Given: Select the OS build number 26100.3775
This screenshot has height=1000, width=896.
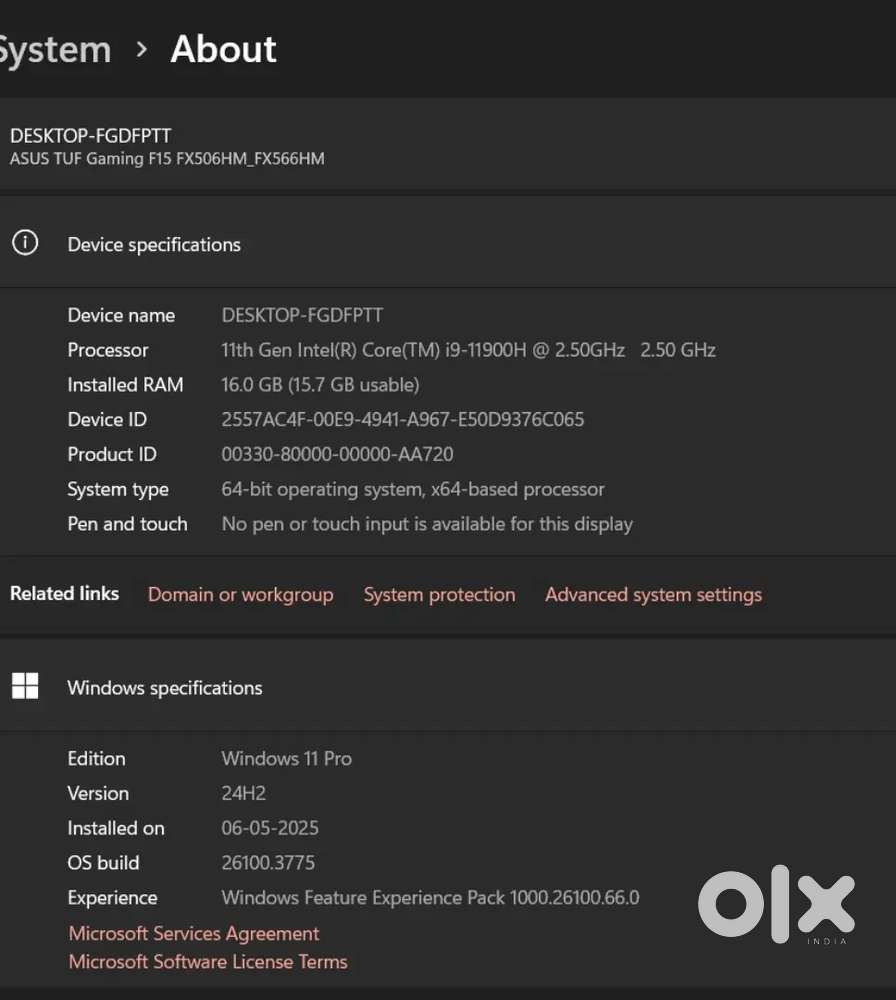Looking at the screenshot, I should [x=270, y=862].
